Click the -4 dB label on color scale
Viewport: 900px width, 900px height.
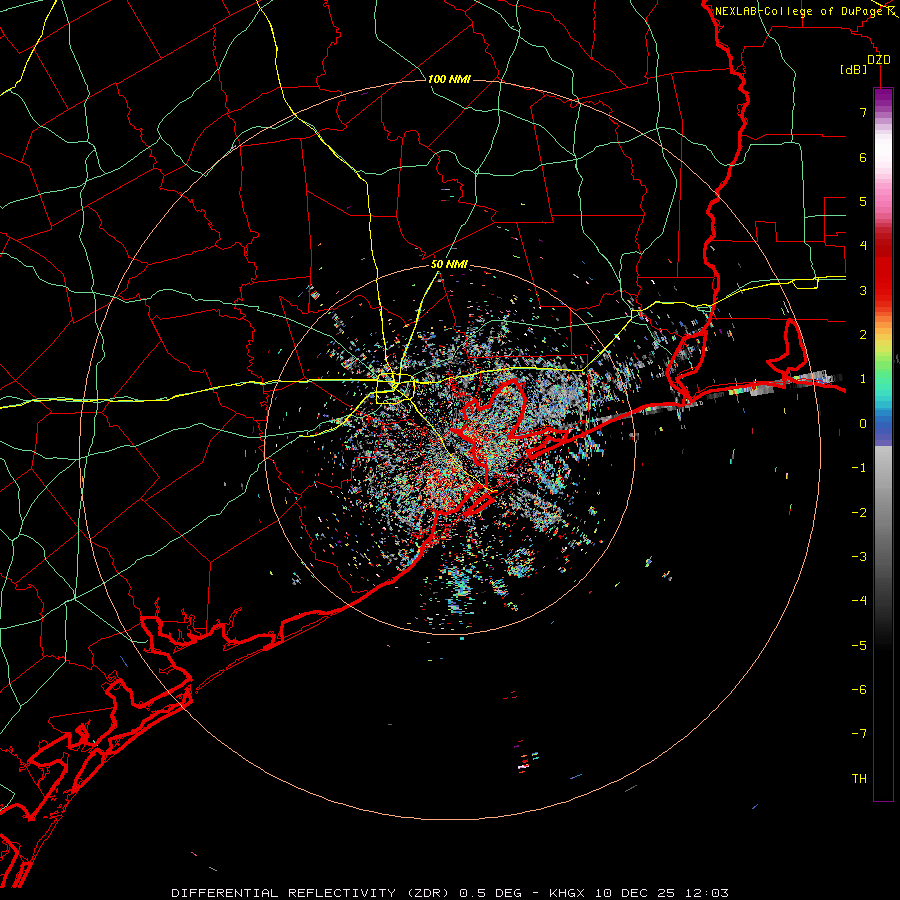pyautogui.click(x=859, y=601)
